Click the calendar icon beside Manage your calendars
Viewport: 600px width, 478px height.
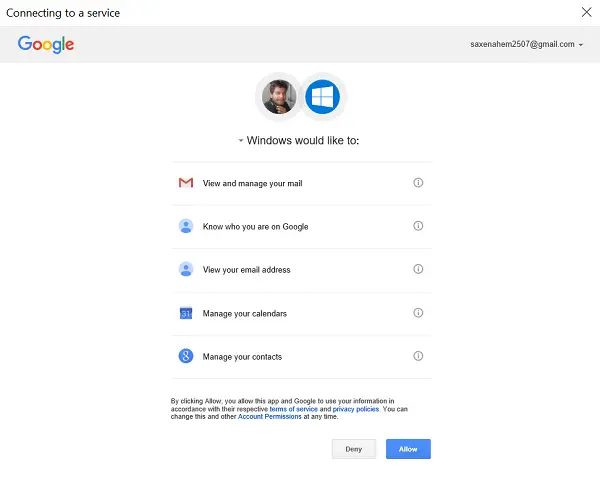(186, 313)
